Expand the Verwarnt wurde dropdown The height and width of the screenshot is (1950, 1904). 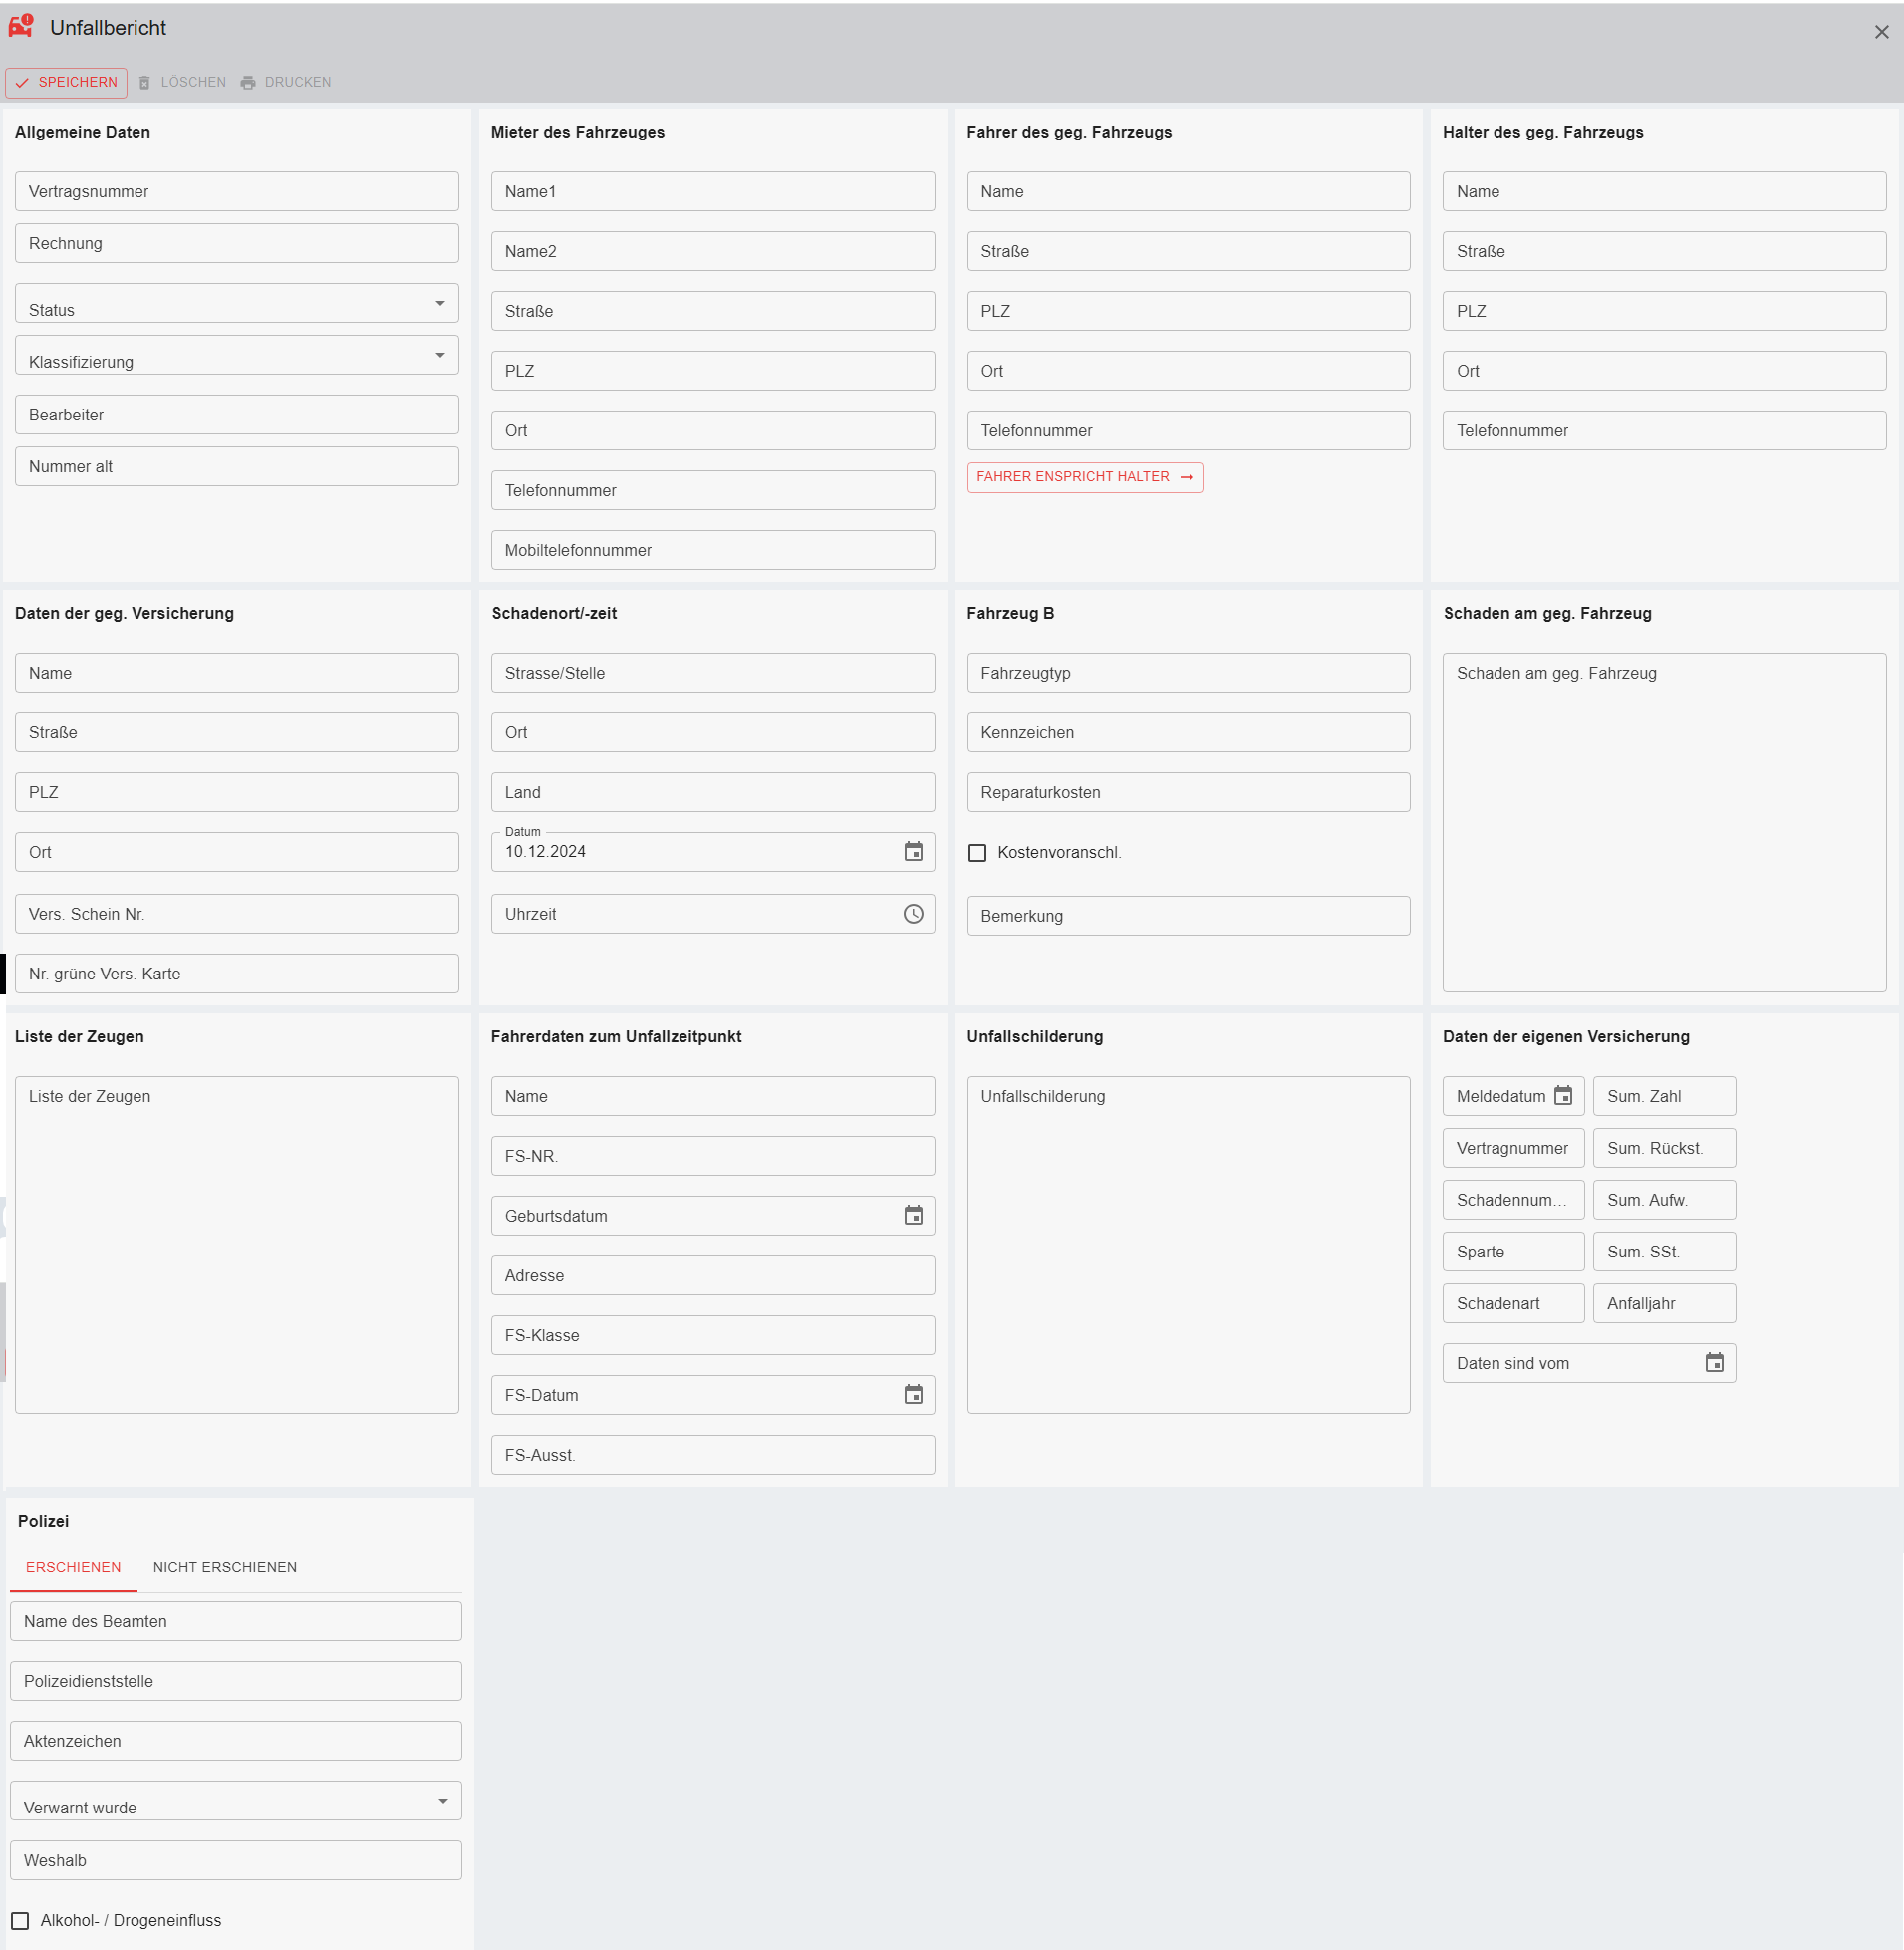[x=443, y=1800]
